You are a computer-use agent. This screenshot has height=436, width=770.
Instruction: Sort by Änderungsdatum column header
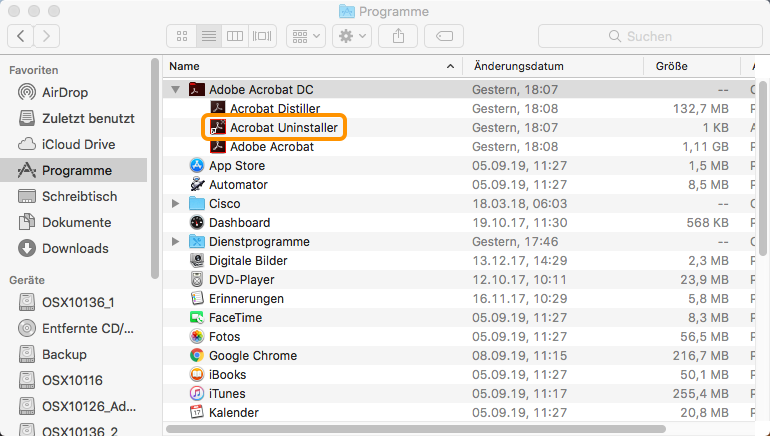553,66
